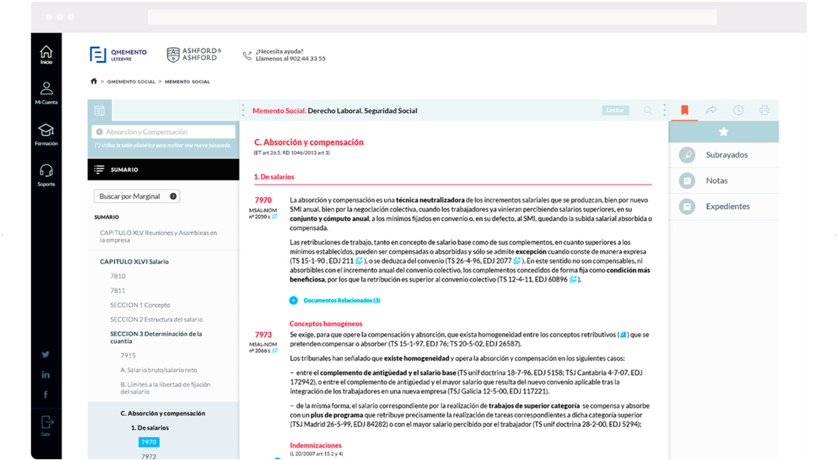This screenshot has height=460, width=837.
Task: Click the Notas note icon
Action: [x=687, y=180]
